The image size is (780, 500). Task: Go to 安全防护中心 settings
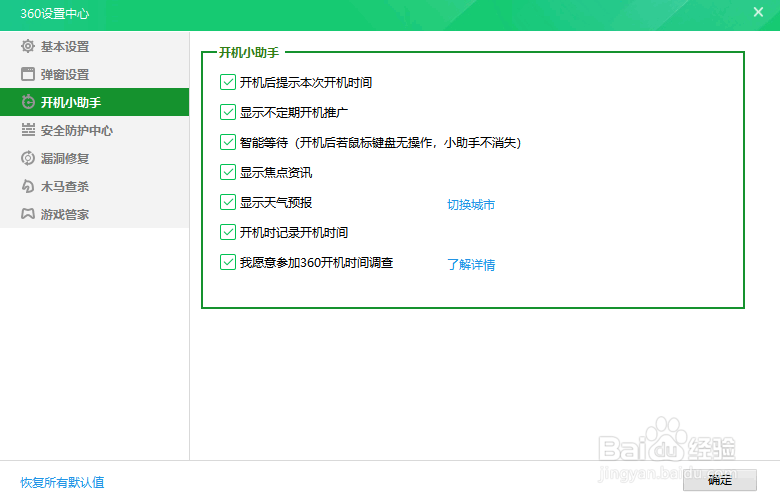(x=95, y=130)
